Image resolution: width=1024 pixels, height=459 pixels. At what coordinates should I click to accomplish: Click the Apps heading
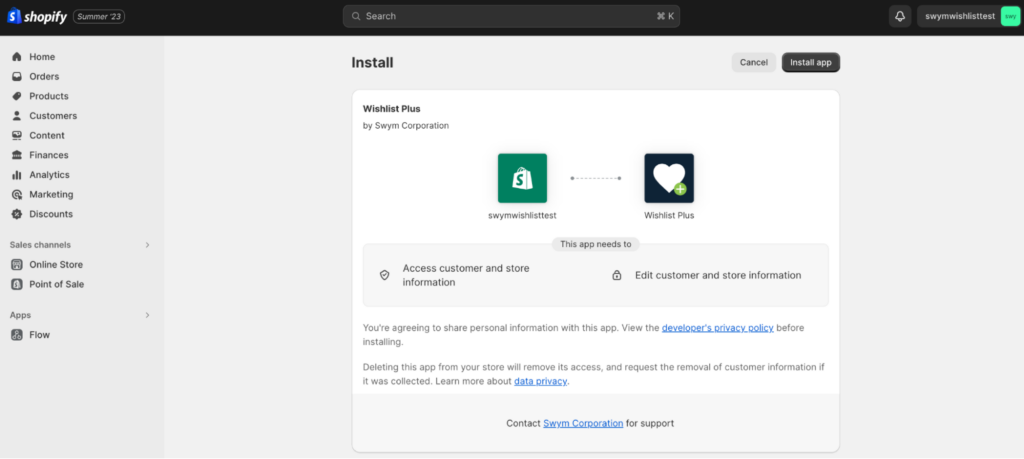(x=20, y=315)
